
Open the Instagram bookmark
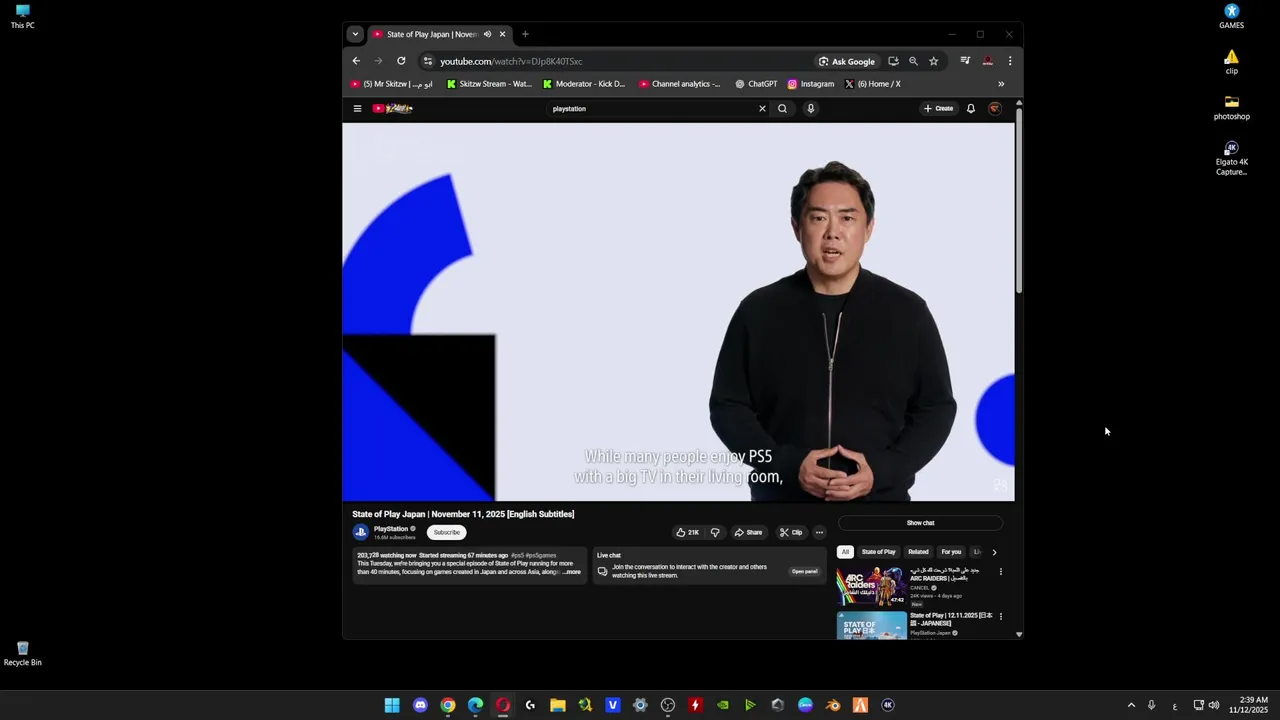click(x=811, y=84)
